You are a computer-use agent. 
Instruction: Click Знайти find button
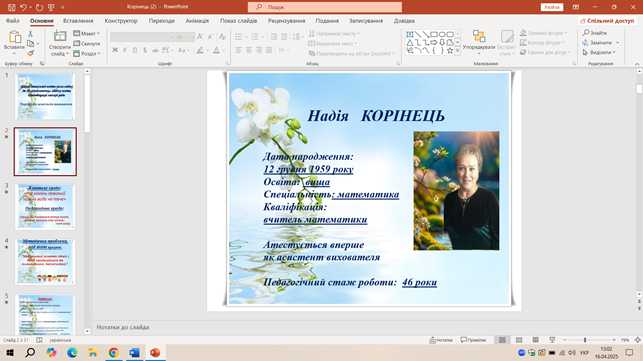(x=595, y=32)
